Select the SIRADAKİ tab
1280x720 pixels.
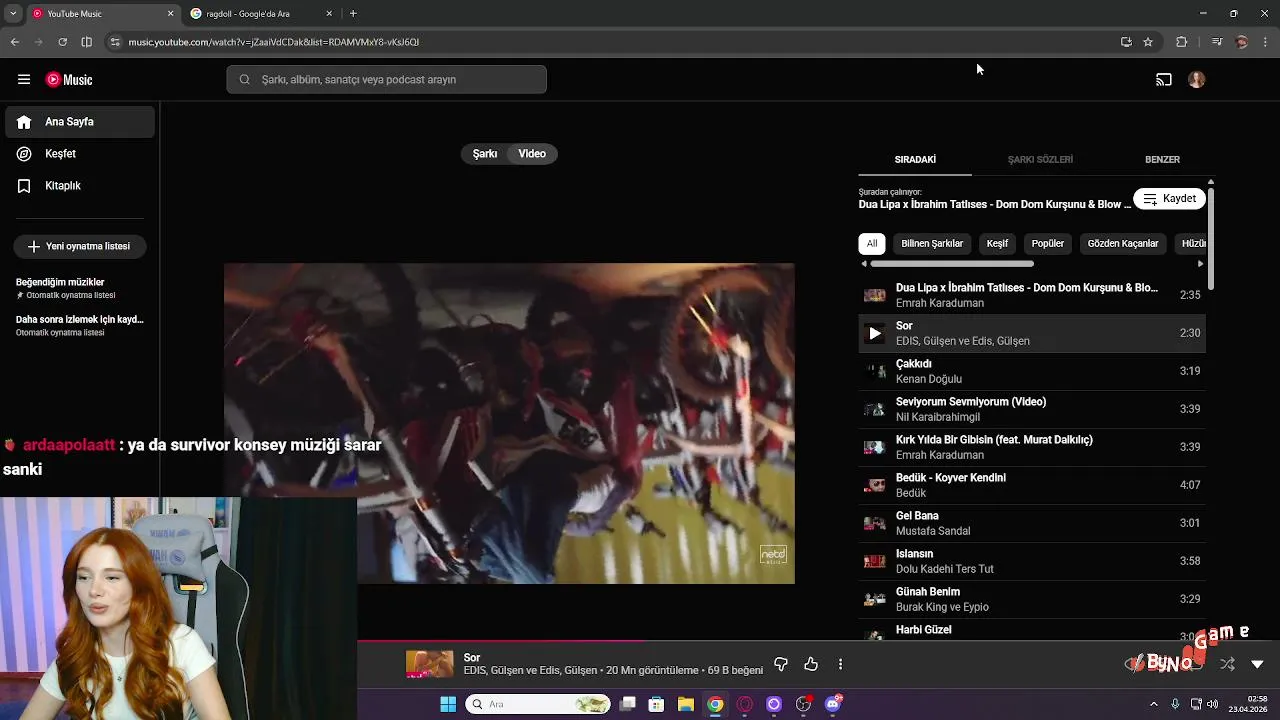[915, 160]
